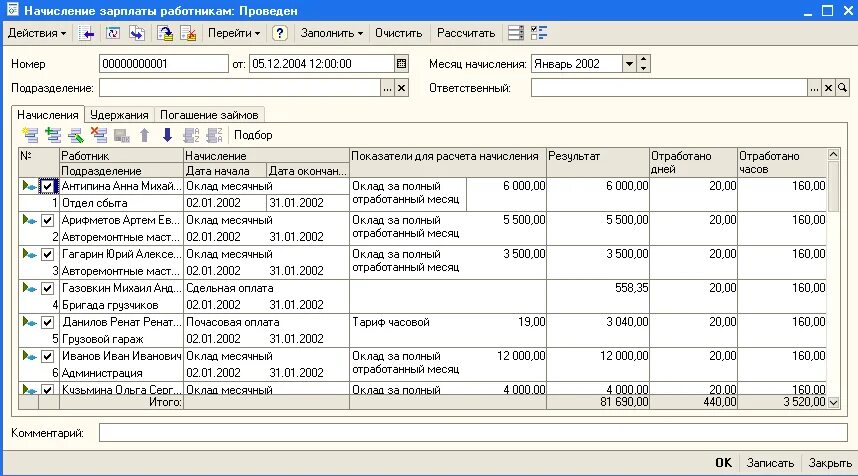Screen dimensions: 858x476
Task: Click the Рассчитать button
Action: point(466,33)
